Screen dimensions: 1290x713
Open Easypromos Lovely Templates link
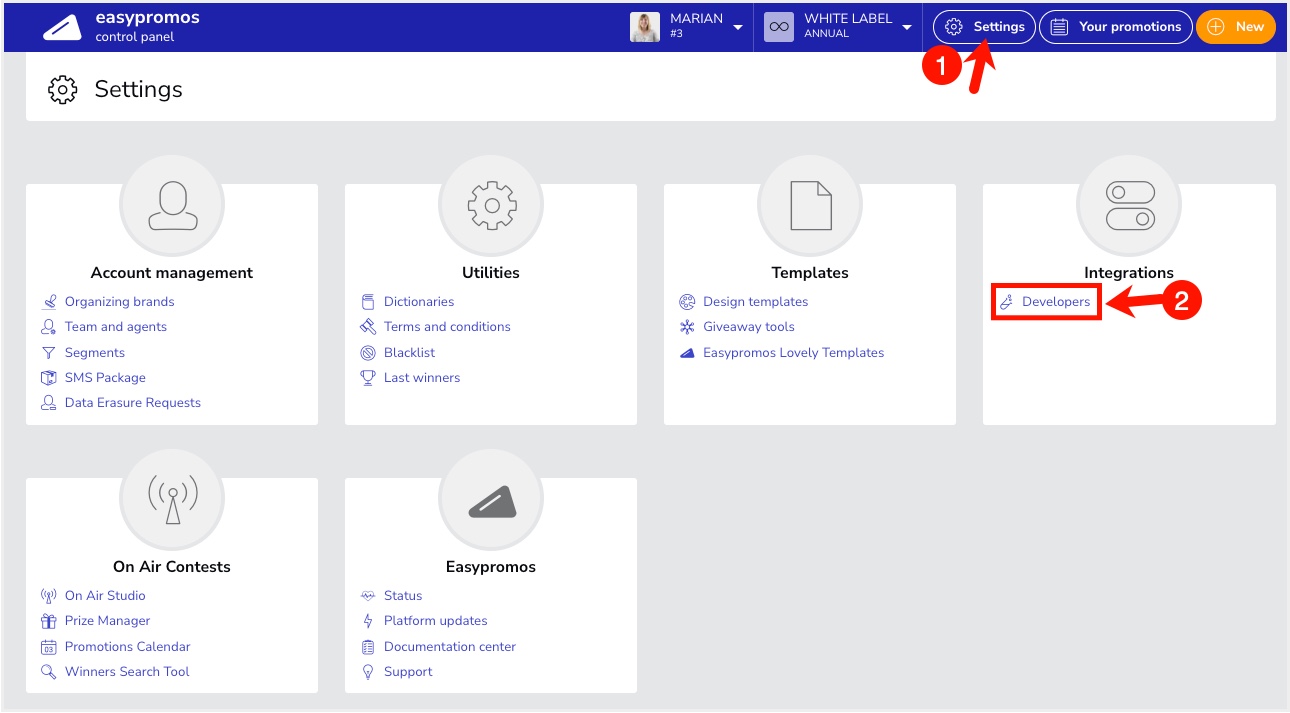[794, 353]
